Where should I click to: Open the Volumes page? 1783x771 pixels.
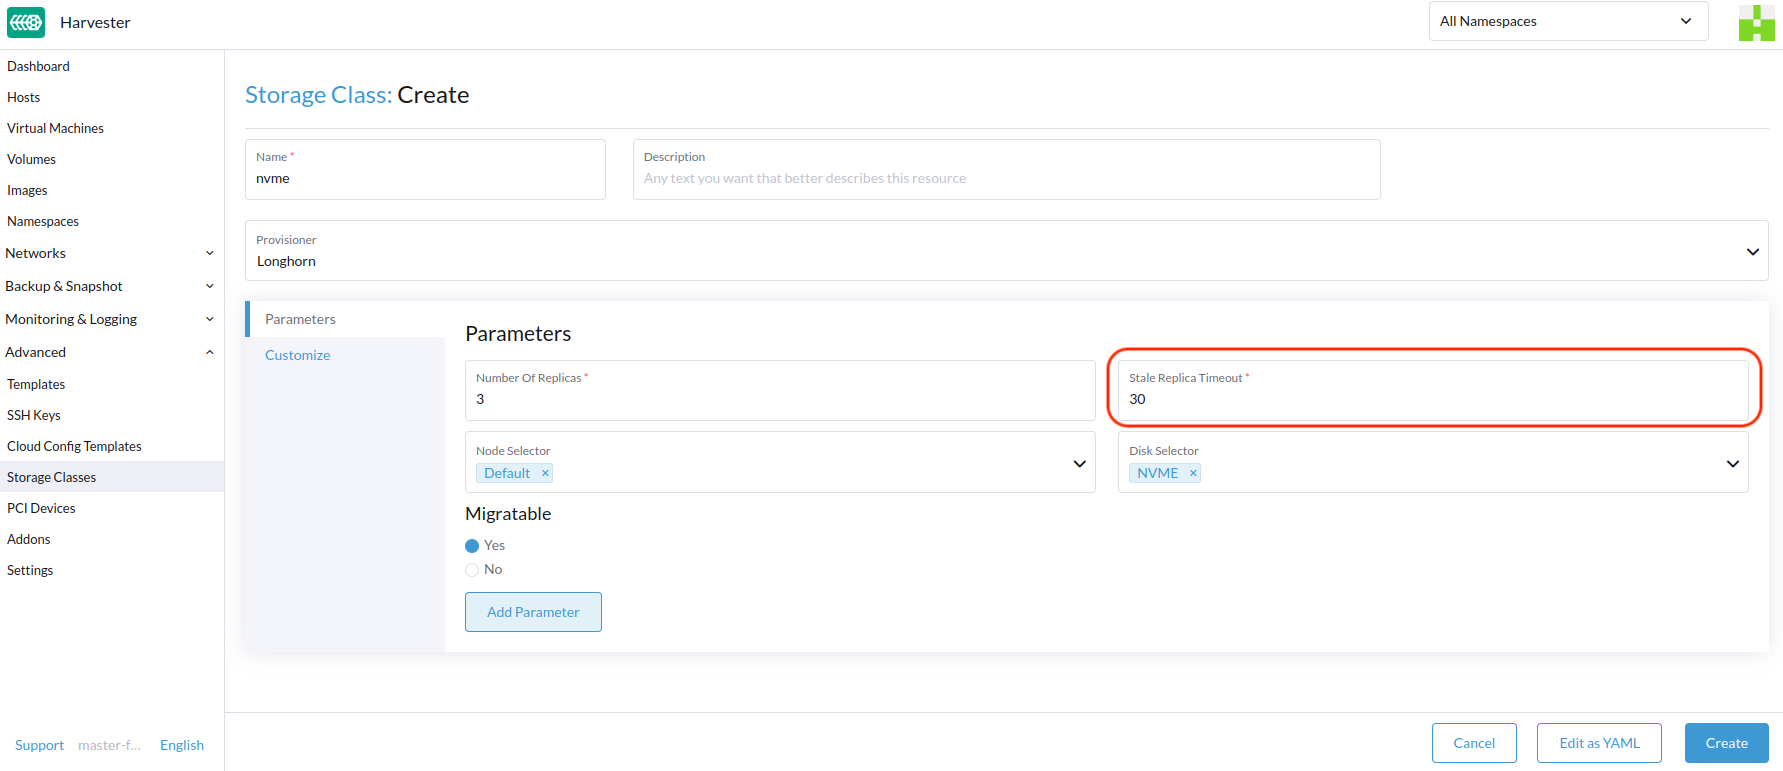point(111,159)
